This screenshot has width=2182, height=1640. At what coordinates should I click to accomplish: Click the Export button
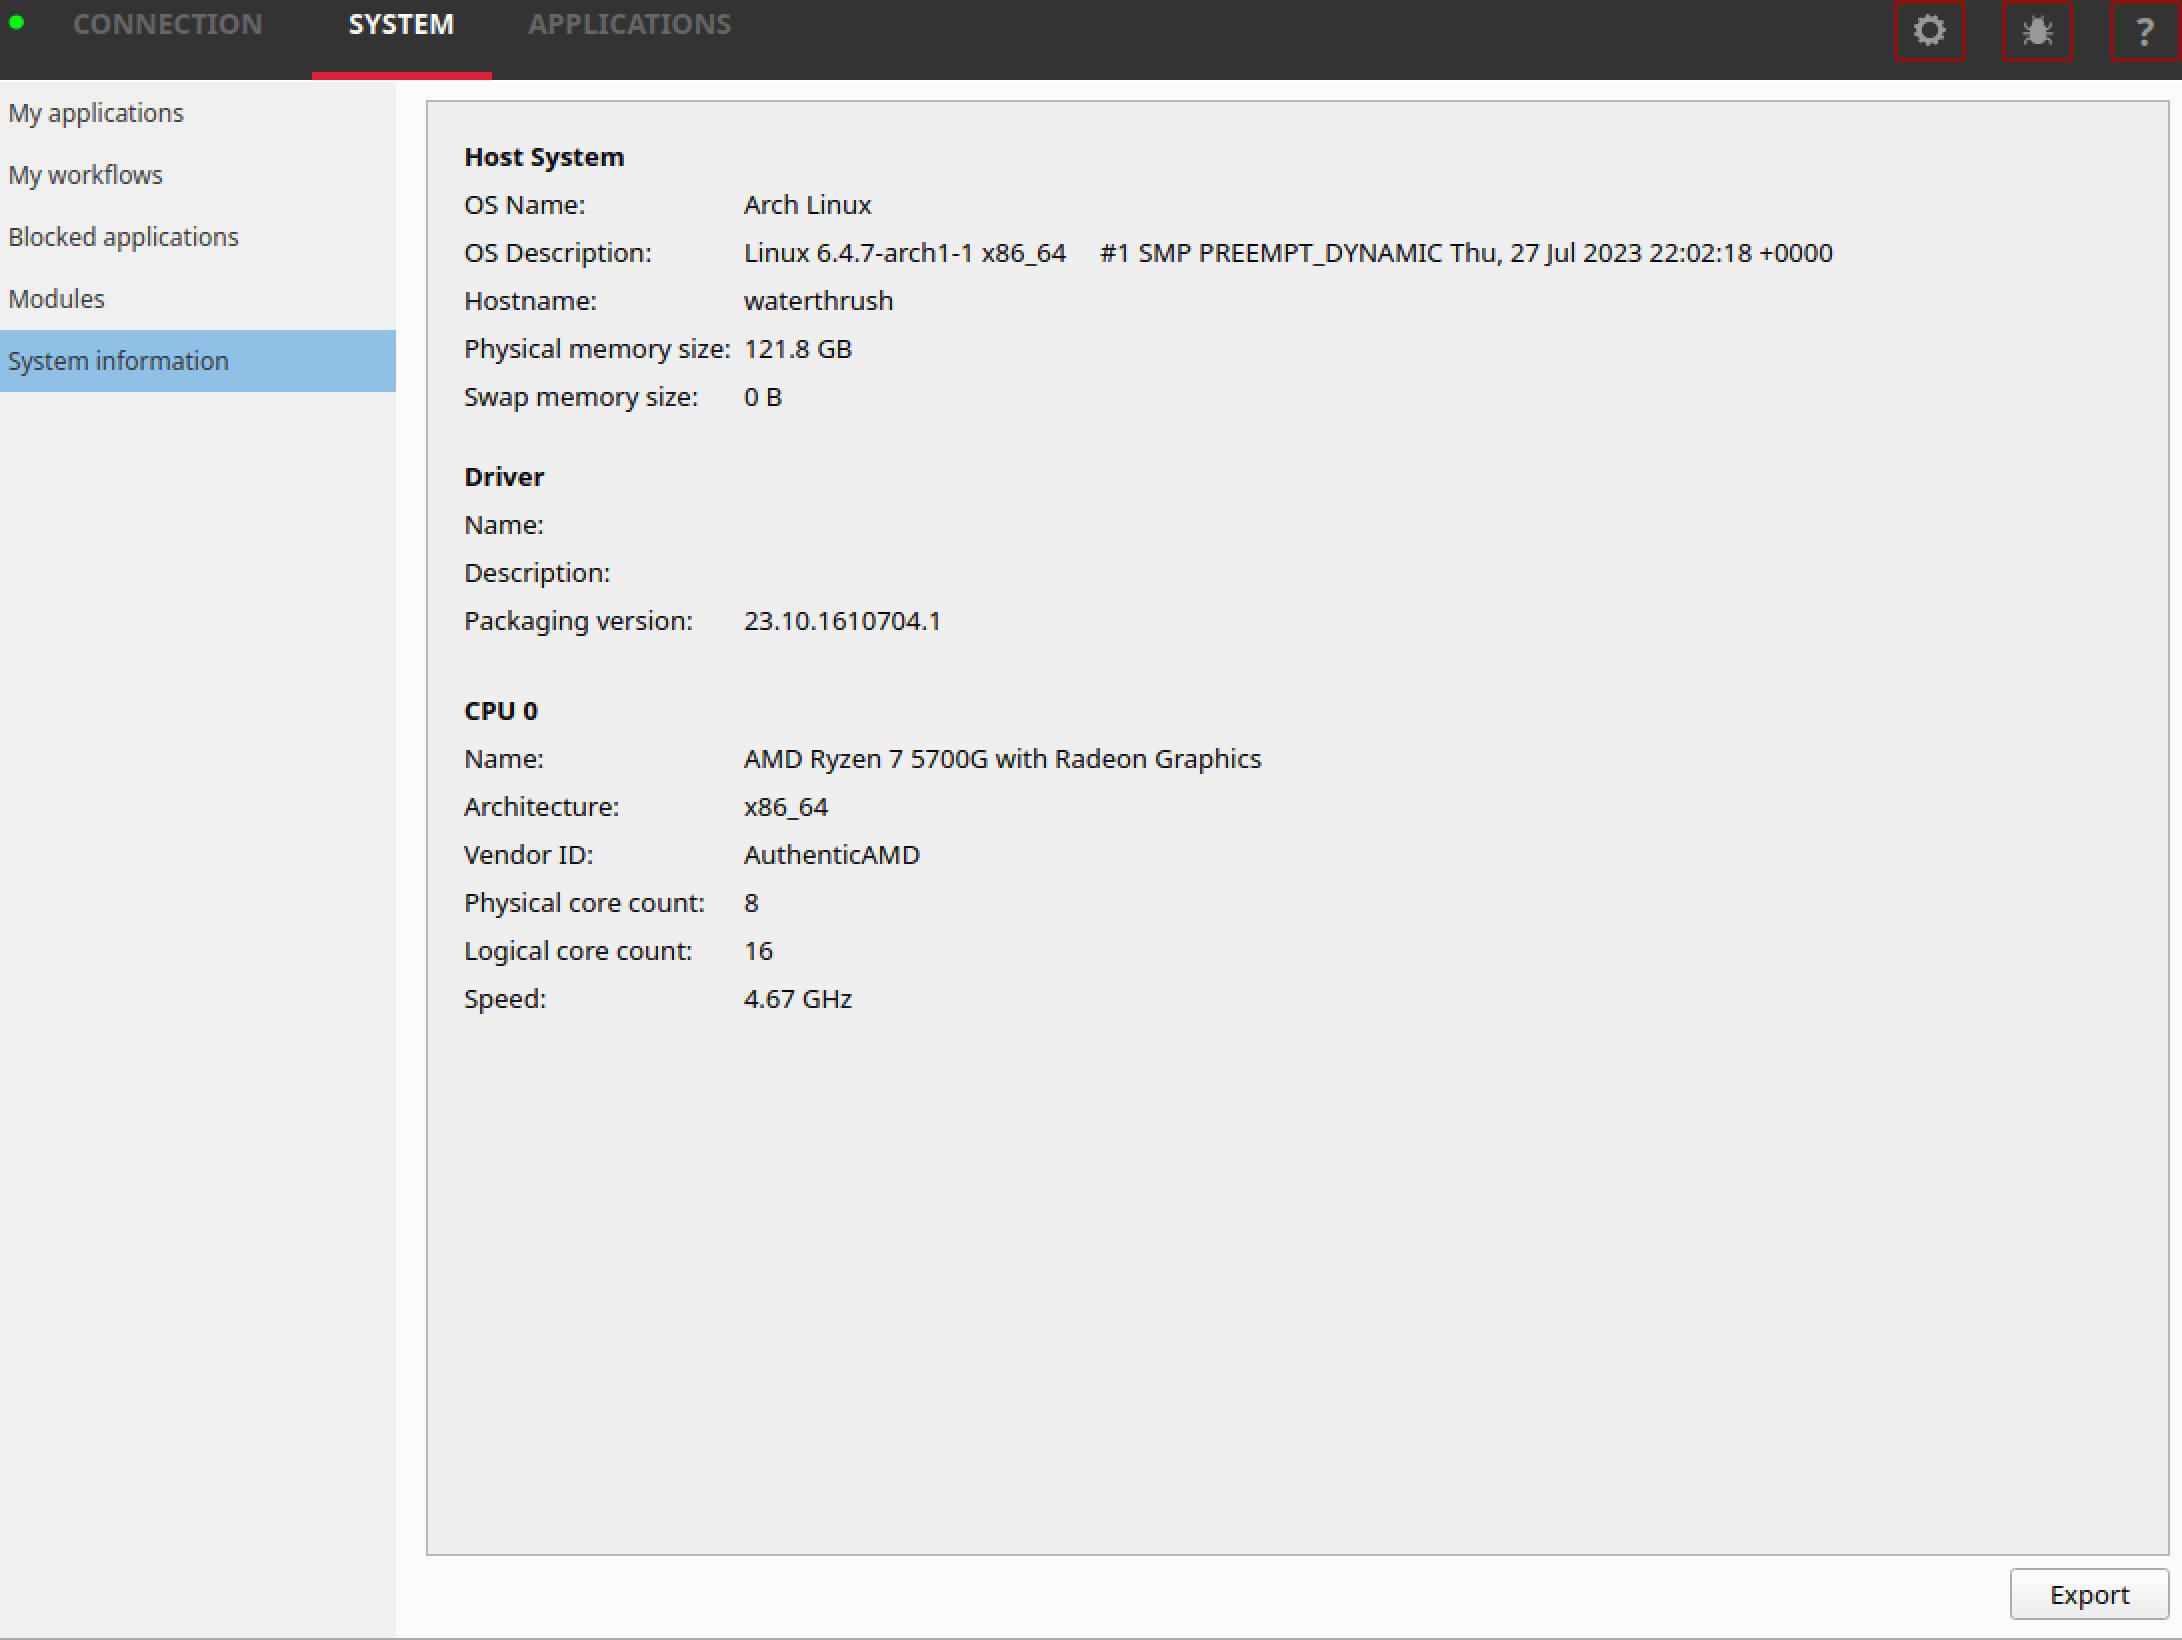coord(2088,1594)
